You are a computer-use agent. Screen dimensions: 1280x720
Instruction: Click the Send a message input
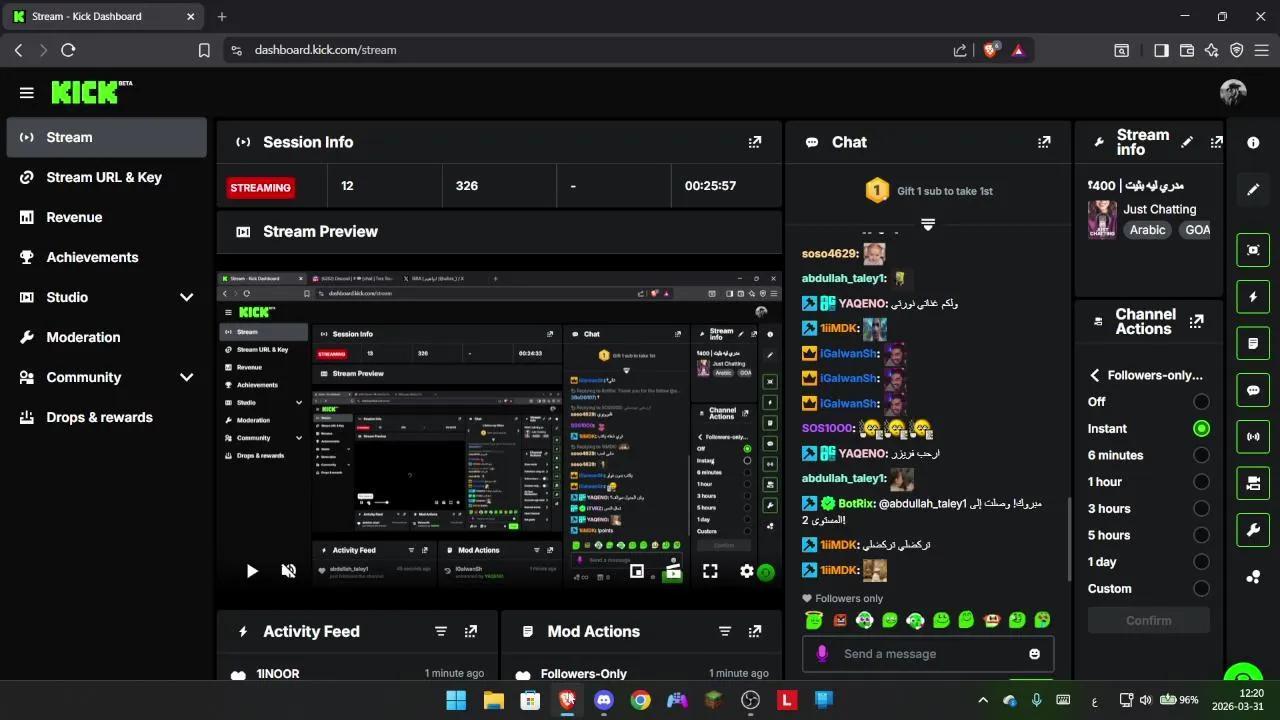click(x=927, y=654)
